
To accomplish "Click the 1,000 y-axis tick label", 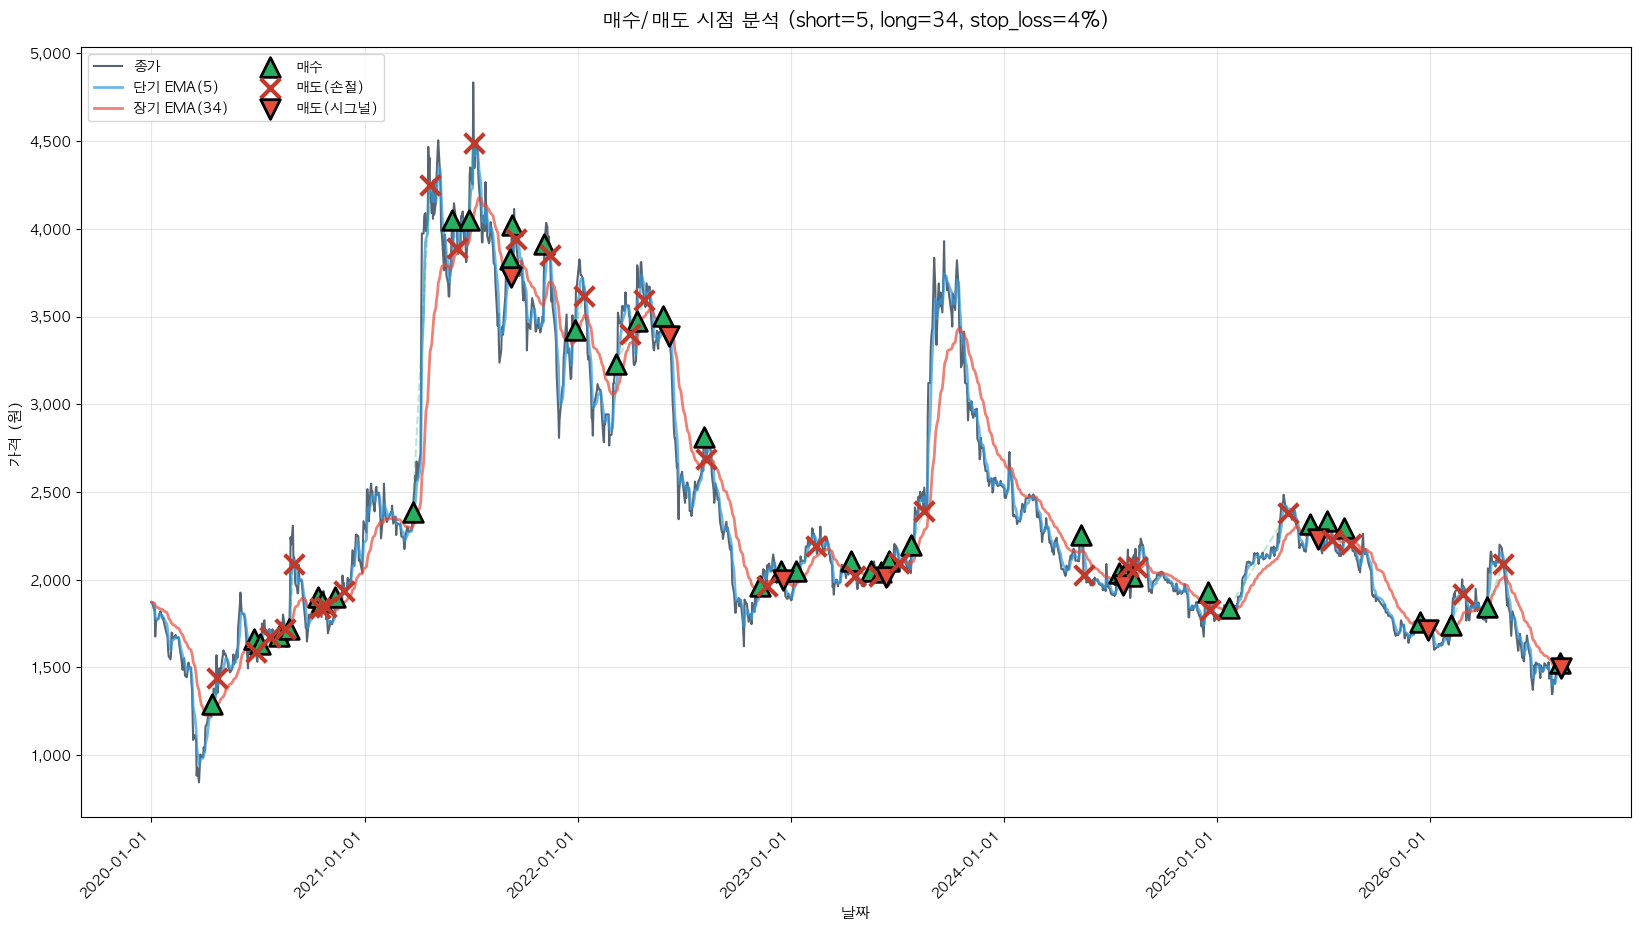I will pos(52,756).
